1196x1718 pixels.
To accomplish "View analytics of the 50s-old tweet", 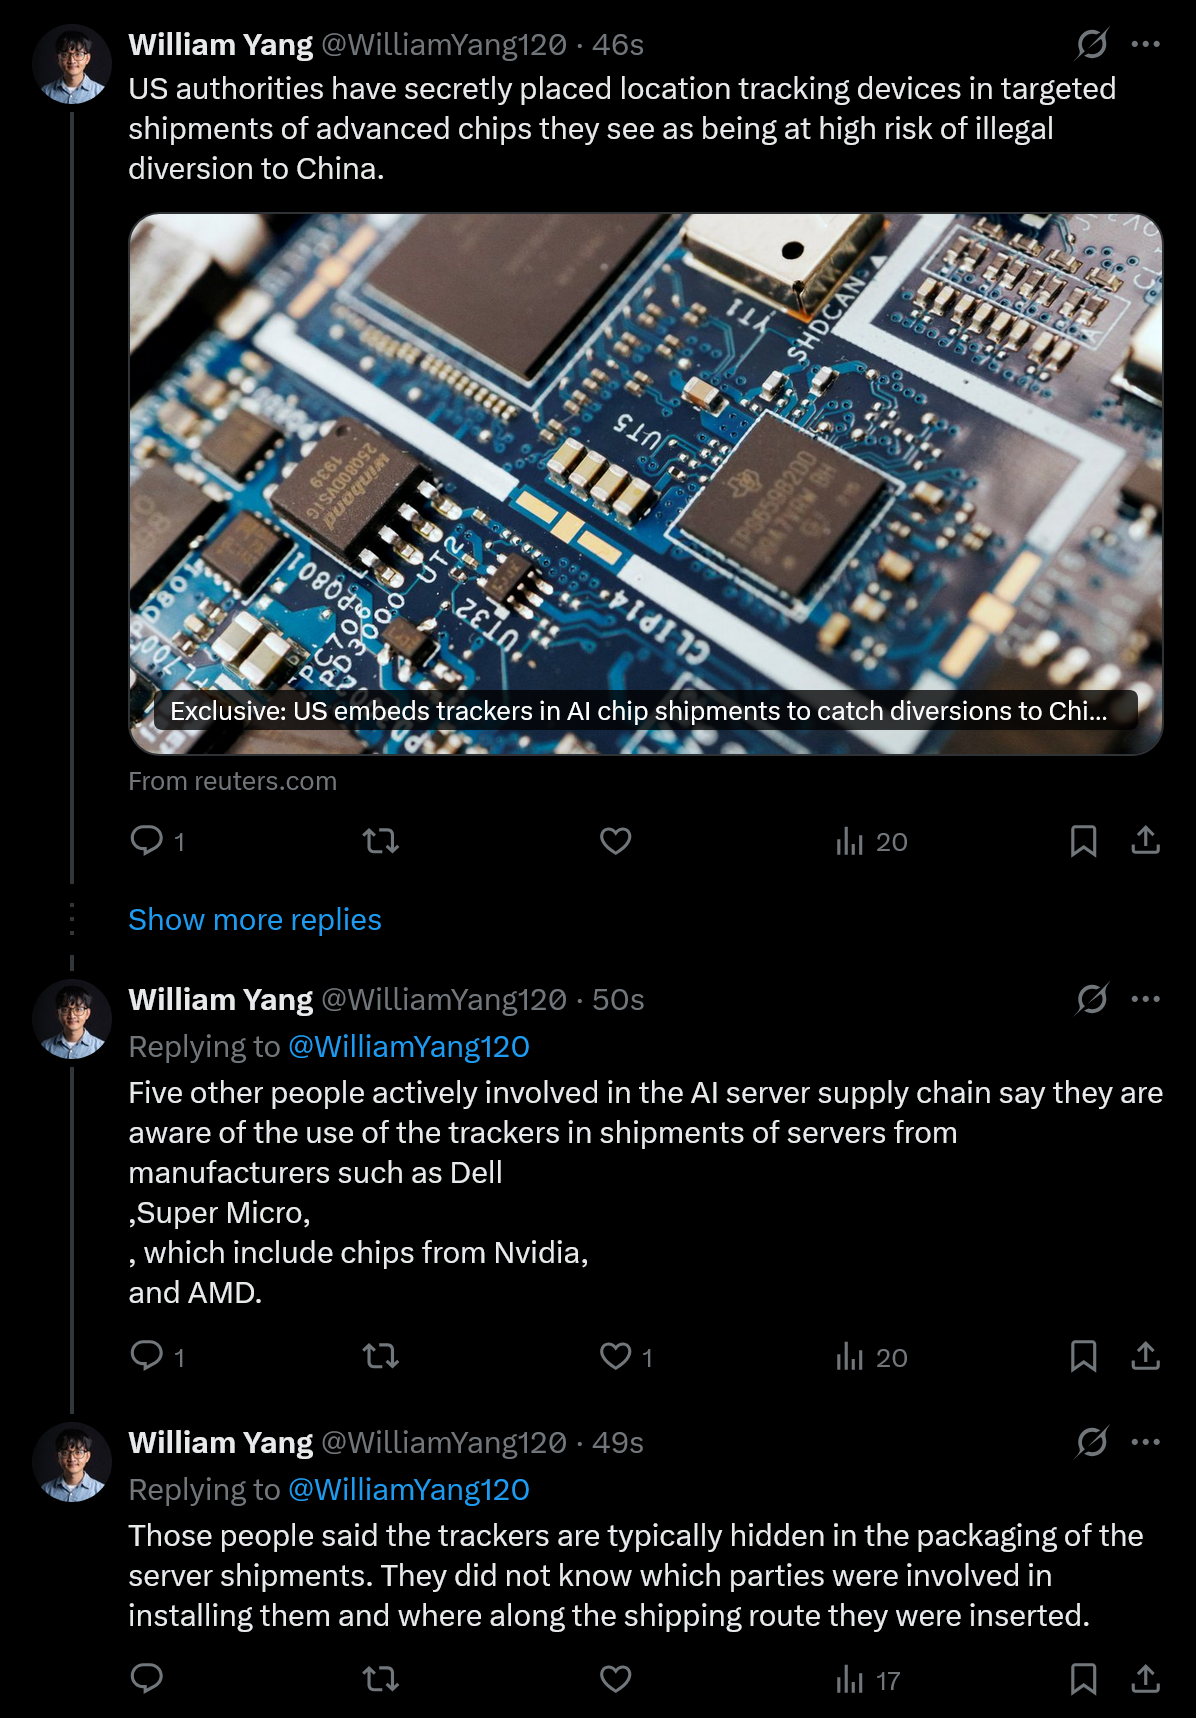I will pyautogui.click(x=871, y=1357).
